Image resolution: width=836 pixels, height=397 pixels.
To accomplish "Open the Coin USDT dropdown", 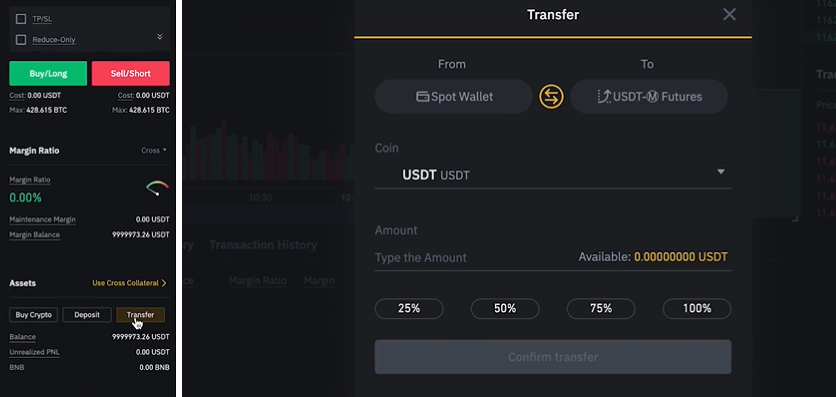I will [x=553, y=174].
